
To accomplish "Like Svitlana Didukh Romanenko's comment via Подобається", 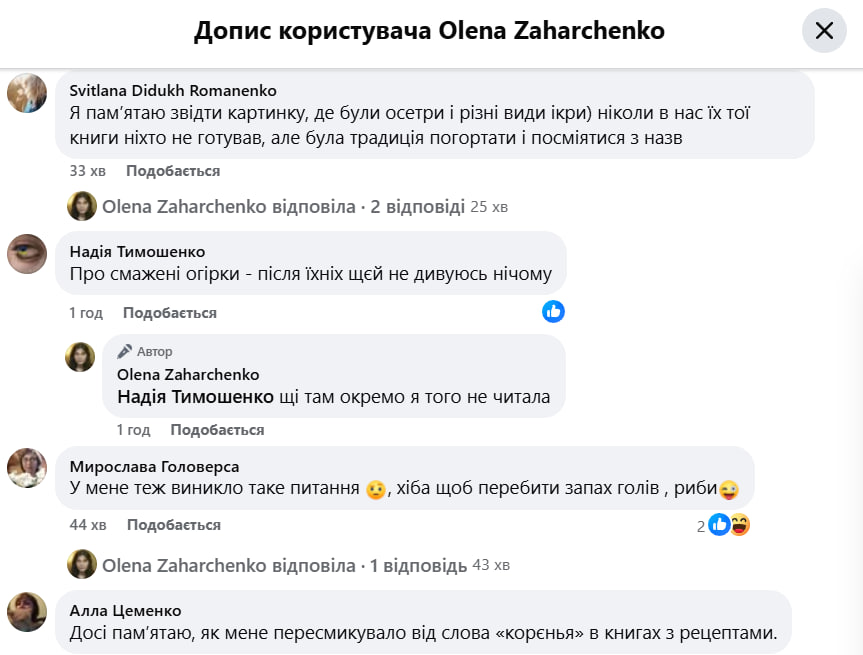I will 173,171.
